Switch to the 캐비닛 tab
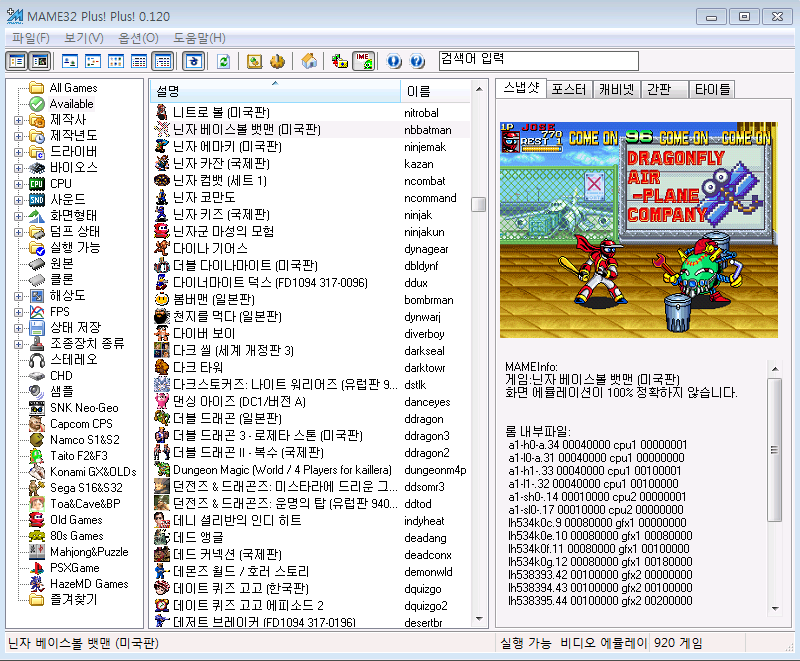The height and width of the screenshot is (661, 800). 616,90
